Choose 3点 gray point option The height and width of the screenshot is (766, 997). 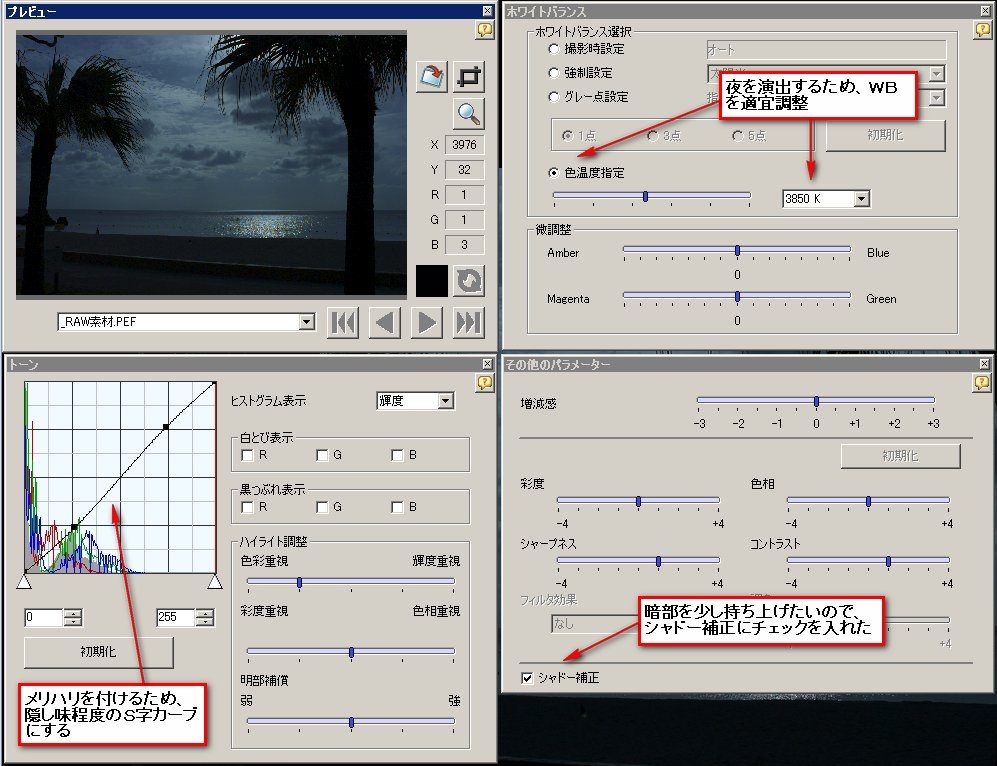652,135
